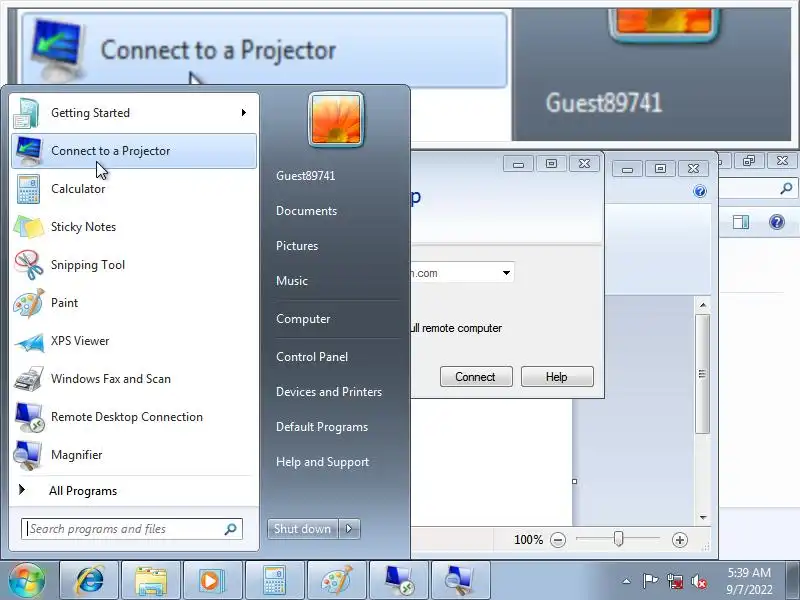Click the Show desktop strip beside the clock

click(x=793, y=581)
